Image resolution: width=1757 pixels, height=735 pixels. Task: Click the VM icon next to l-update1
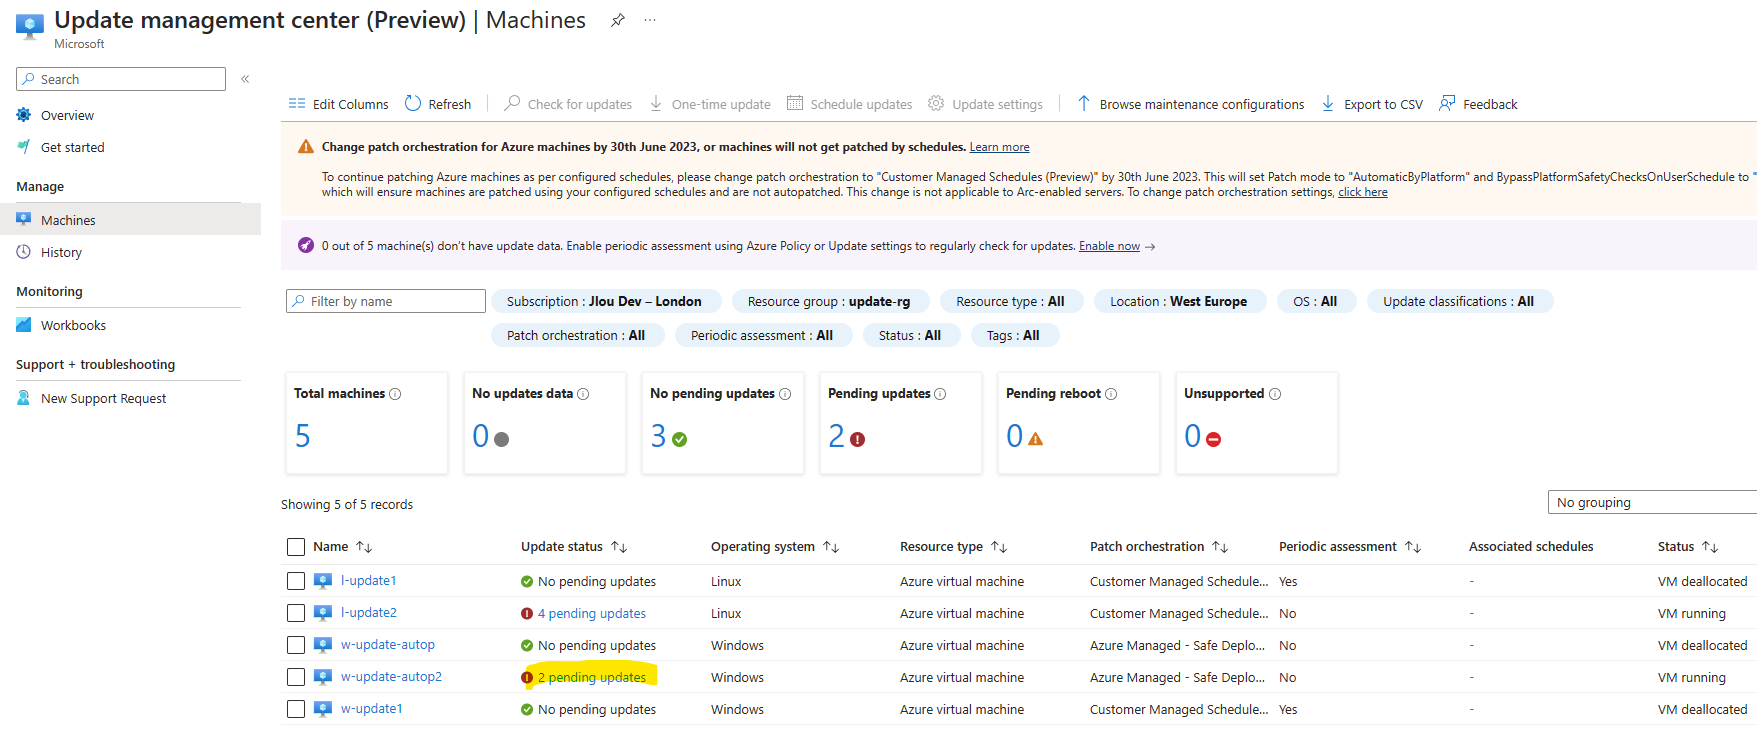[x=323, y=581]
